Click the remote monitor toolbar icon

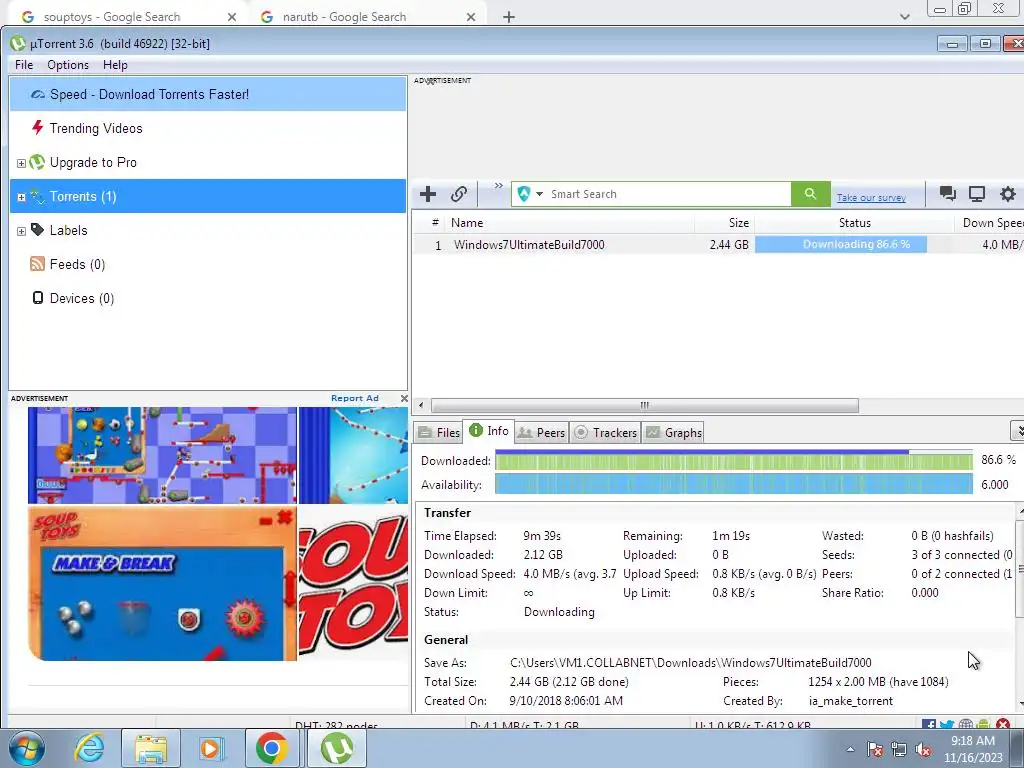(977, 193)
